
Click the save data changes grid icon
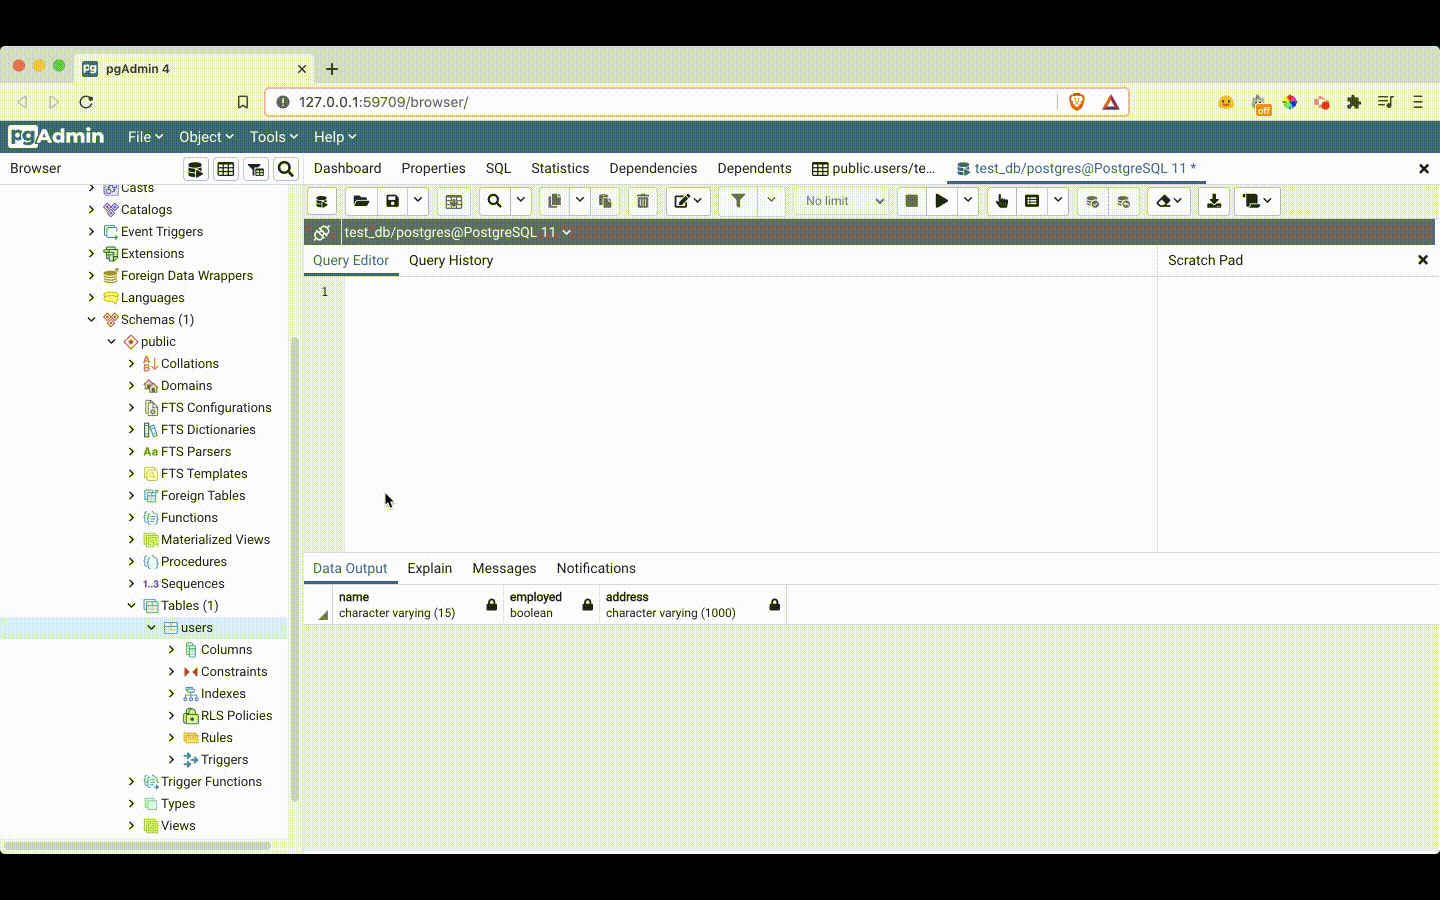click(x=454, y=201)
